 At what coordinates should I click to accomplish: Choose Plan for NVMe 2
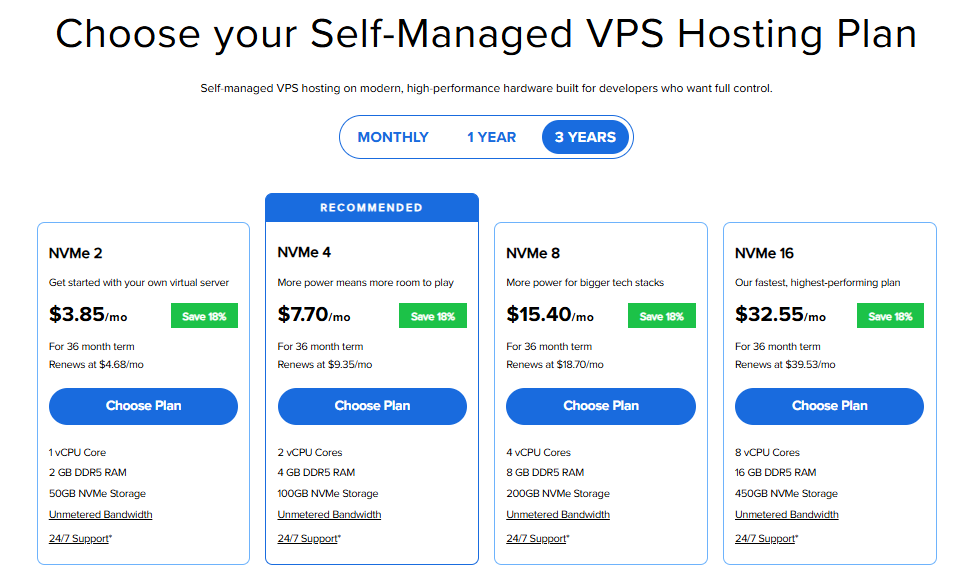[143, 406]
